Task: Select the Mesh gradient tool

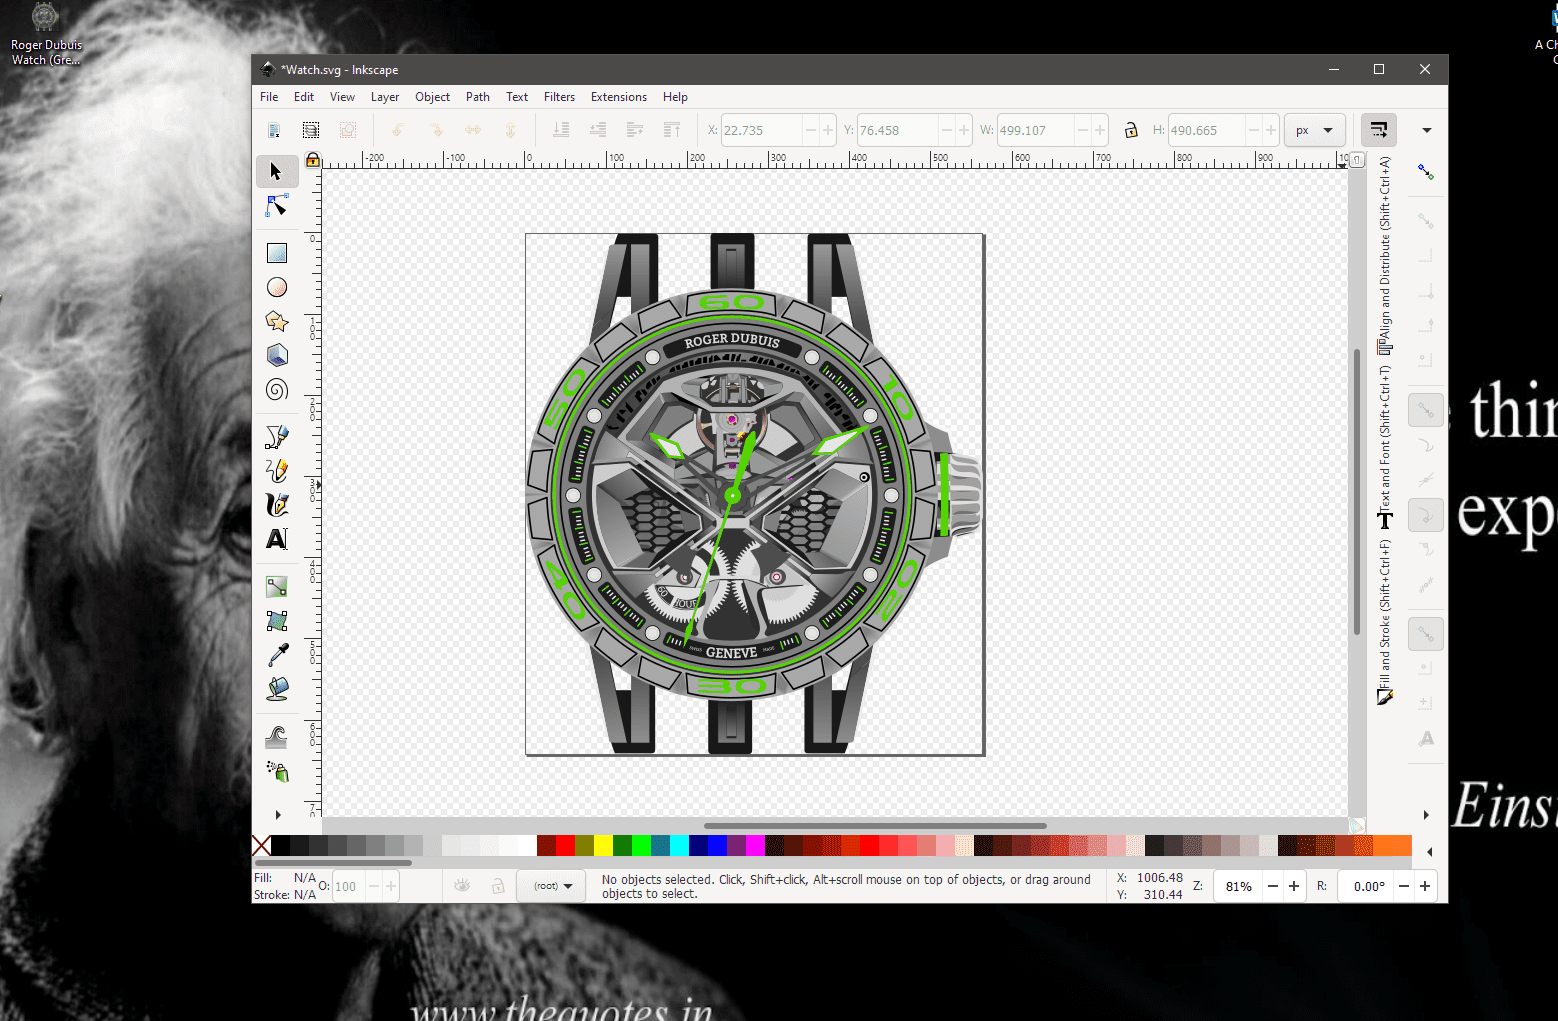Action: pos(277,621)
